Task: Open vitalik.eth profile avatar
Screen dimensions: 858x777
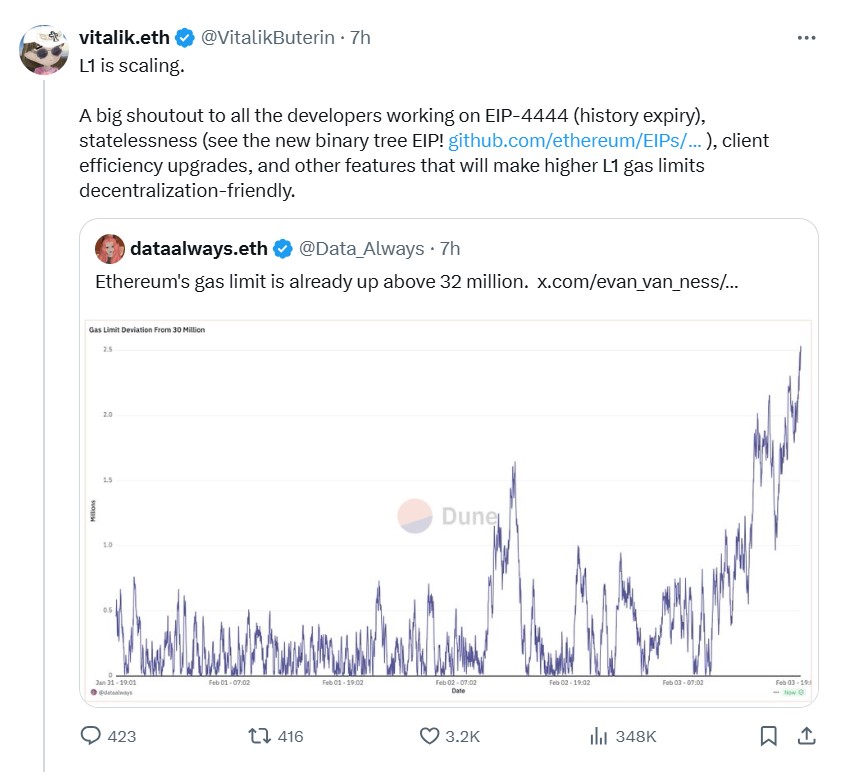Action: click(45, 47)
